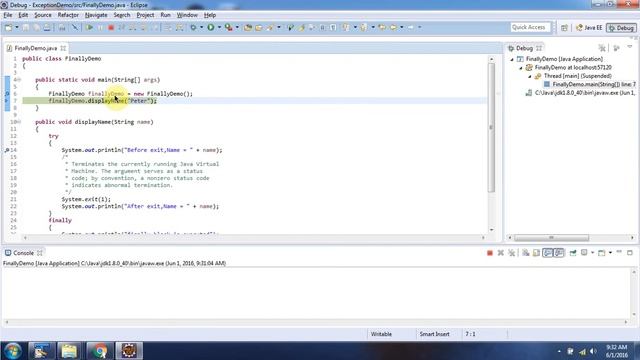Screen dimensions: 640x360
Task: Click the Chrome icon in the taskbar
Action: point(99,351)
